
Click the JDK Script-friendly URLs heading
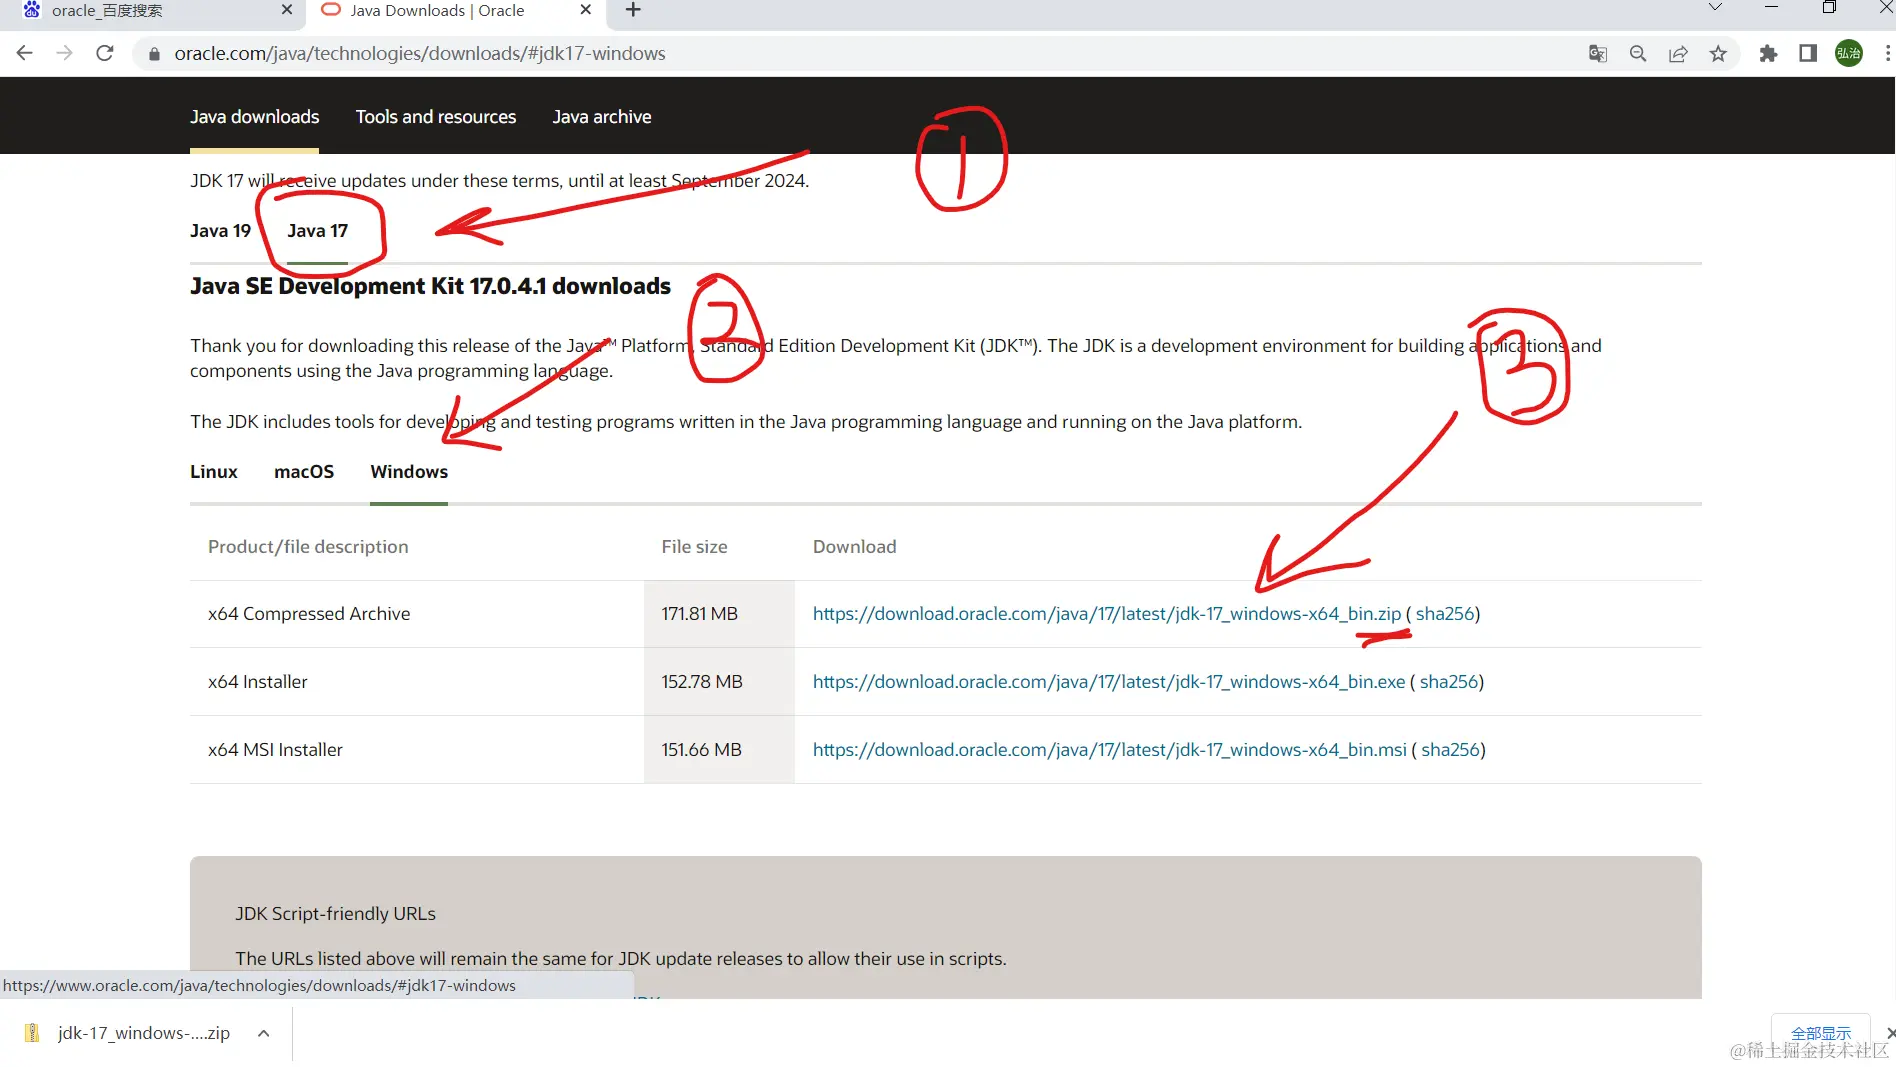point(336,914)
